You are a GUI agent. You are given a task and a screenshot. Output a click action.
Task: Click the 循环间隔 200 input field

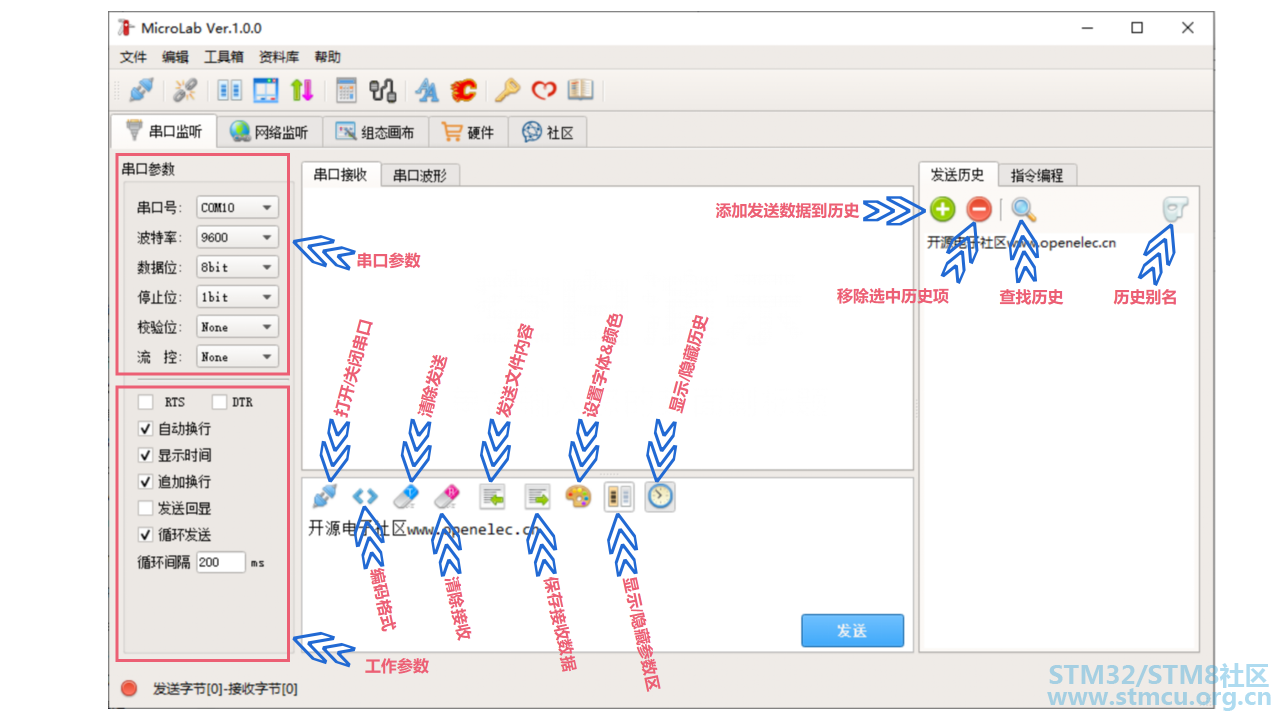click(x=221, y=562)
